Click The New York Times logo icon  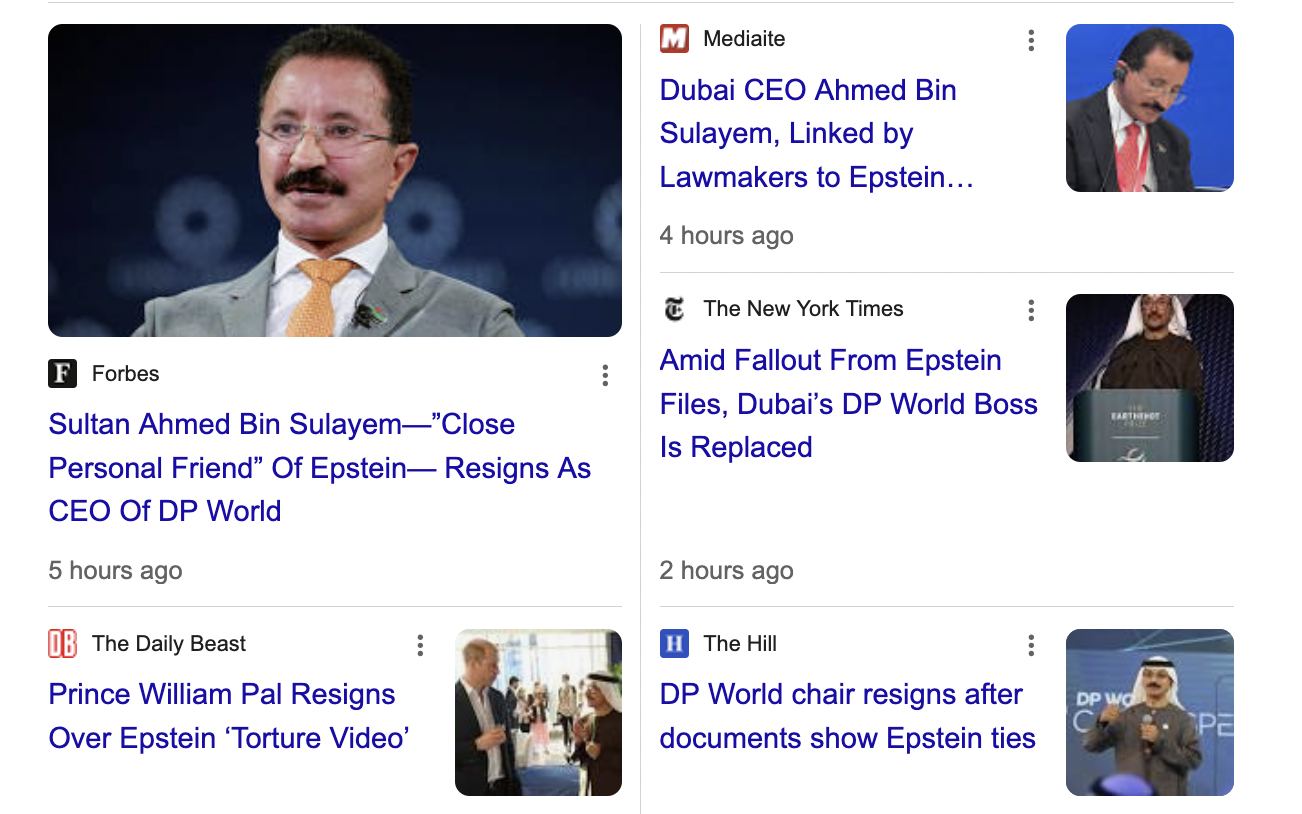coord(674,309)
